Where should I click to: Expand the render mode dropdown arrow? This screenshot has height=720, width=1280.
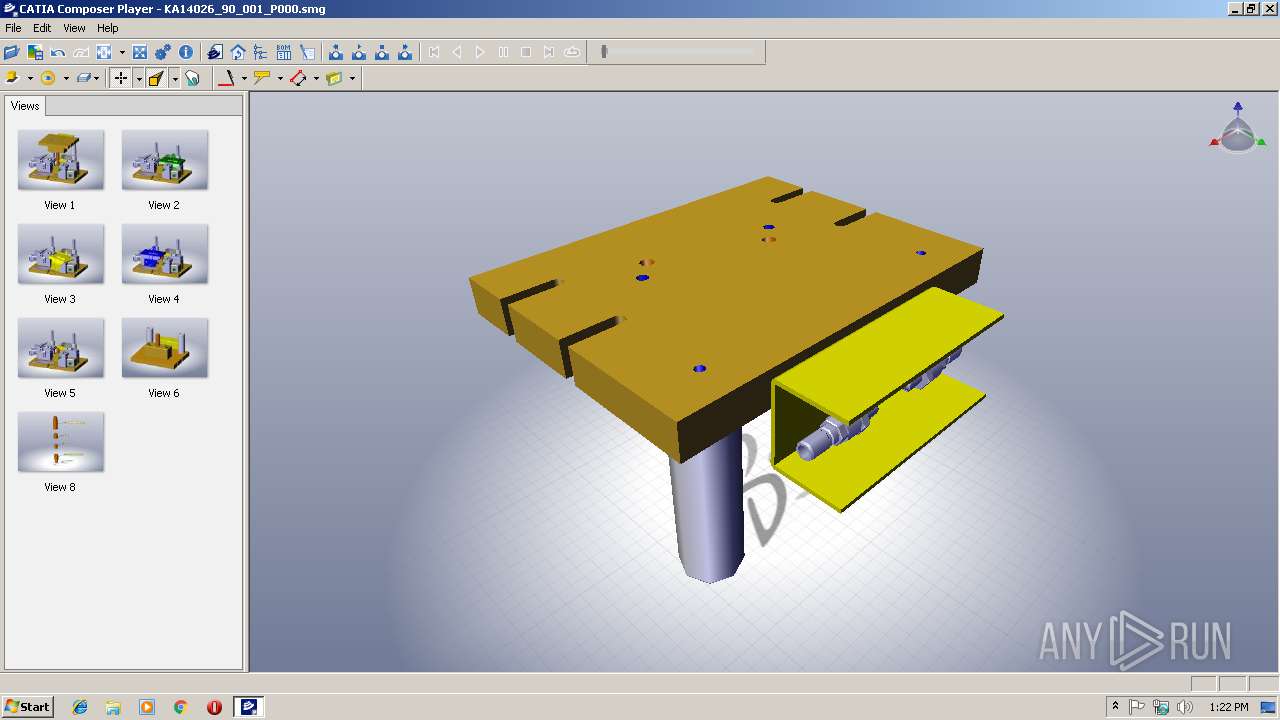(x=30, y=78)
